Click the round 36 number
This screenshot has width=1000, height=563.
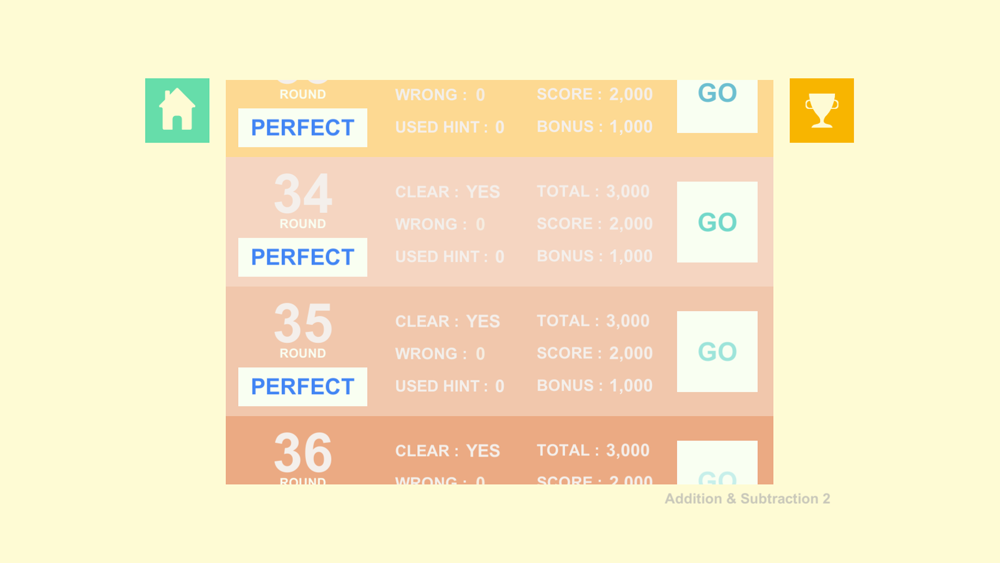coord(303,453)
